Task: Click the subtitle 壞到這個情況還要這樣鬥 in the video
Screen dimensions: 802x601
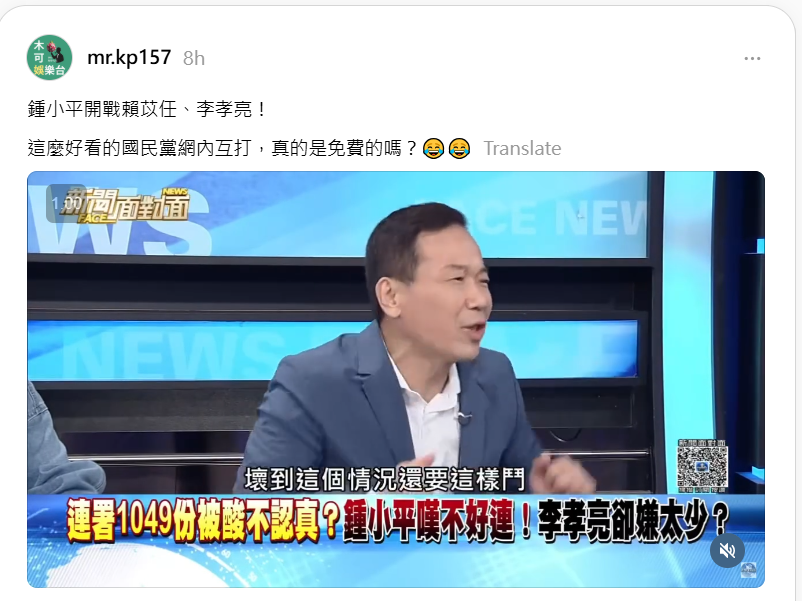Action: pyautogui.click(x=385, y=479)
